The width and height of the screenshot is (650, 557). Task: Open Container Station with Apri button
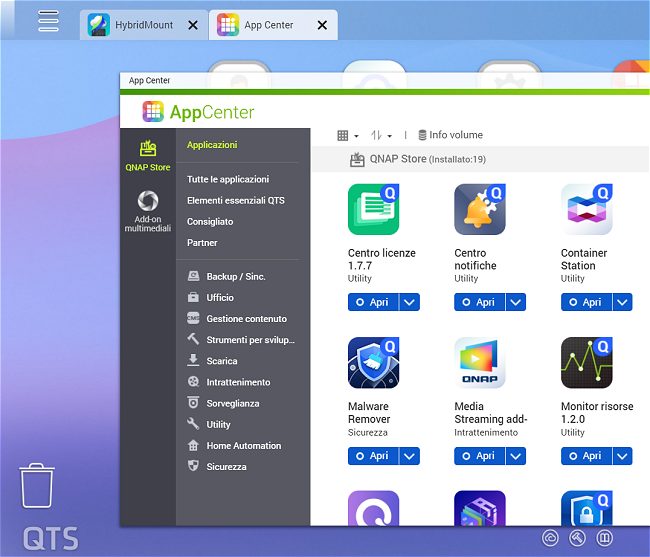point(586,302)
